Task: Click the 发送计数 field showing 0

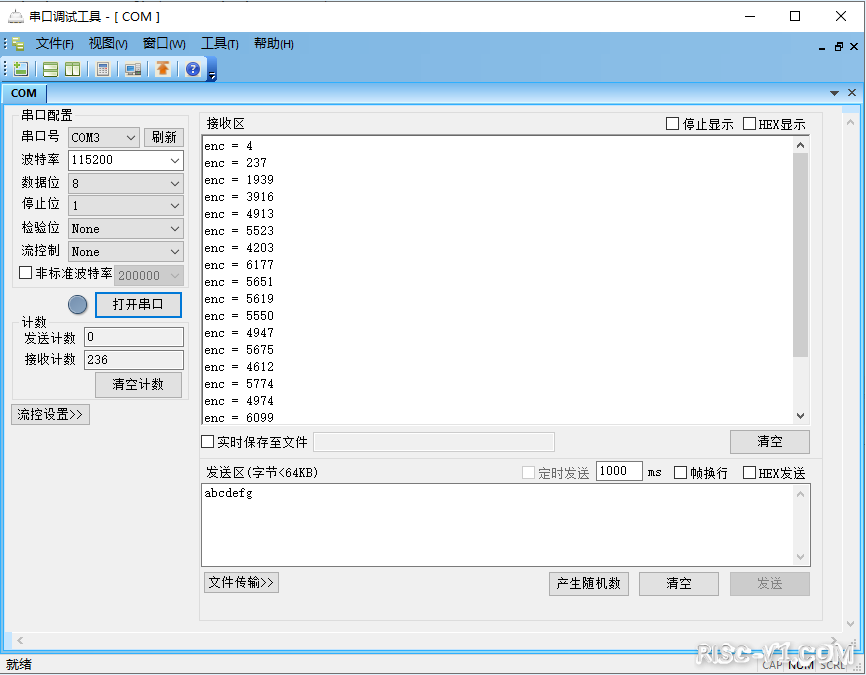Action: click(134, 337)
